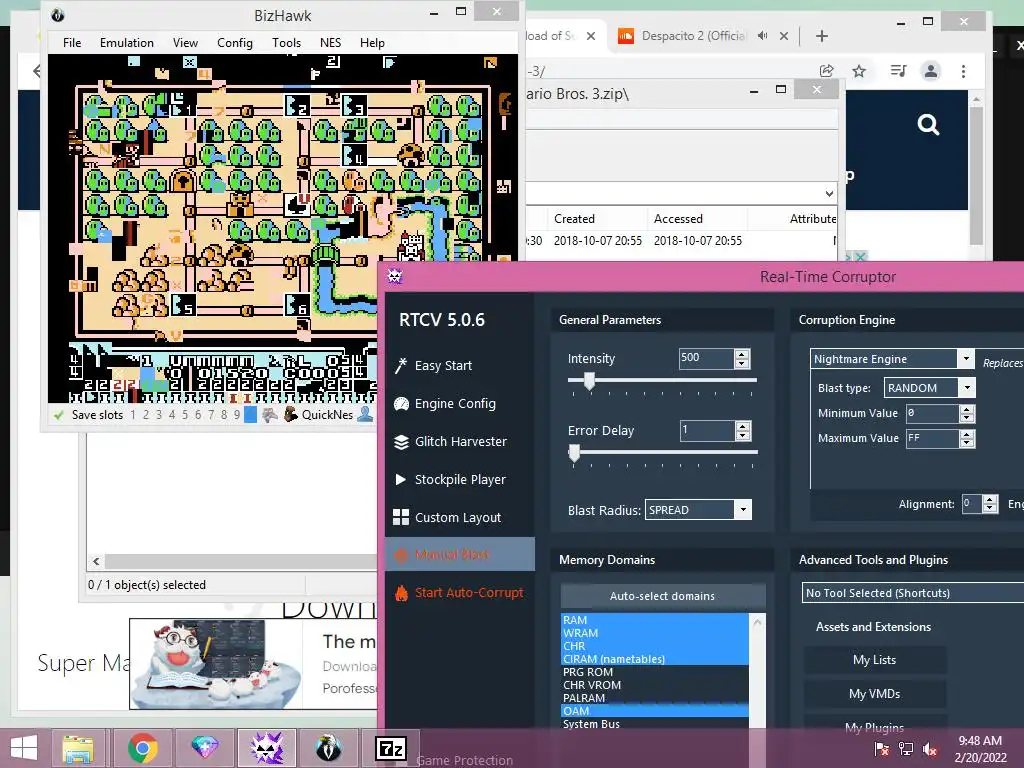Toggle WRAM memory domain

pyautogui.click(x=654, y=633)
